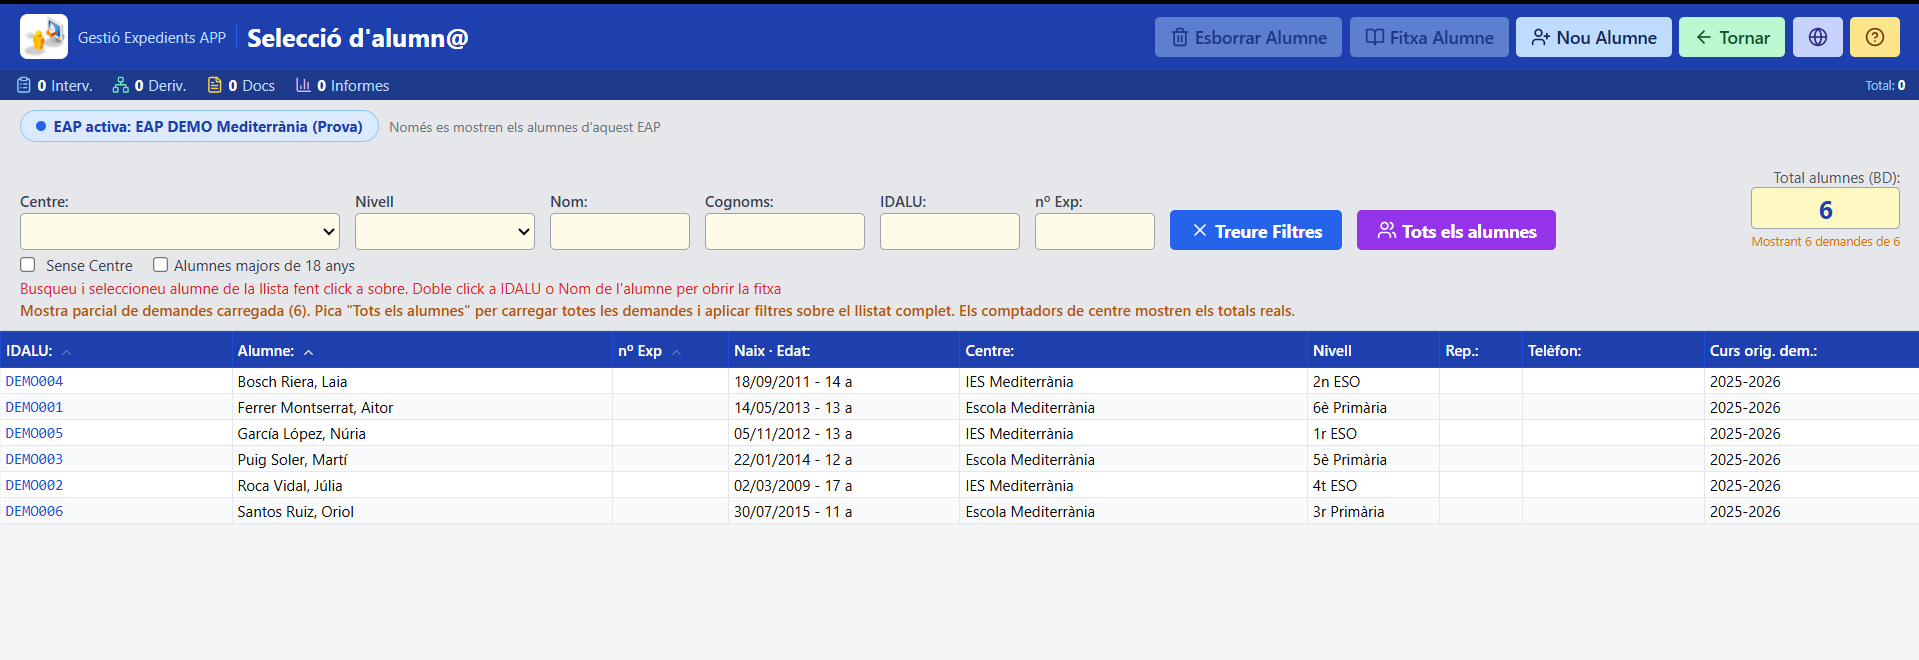Viewport: 1919px width, 660px height.
Task: Select student Puig Soler, Martí
Action: (292, 459)
